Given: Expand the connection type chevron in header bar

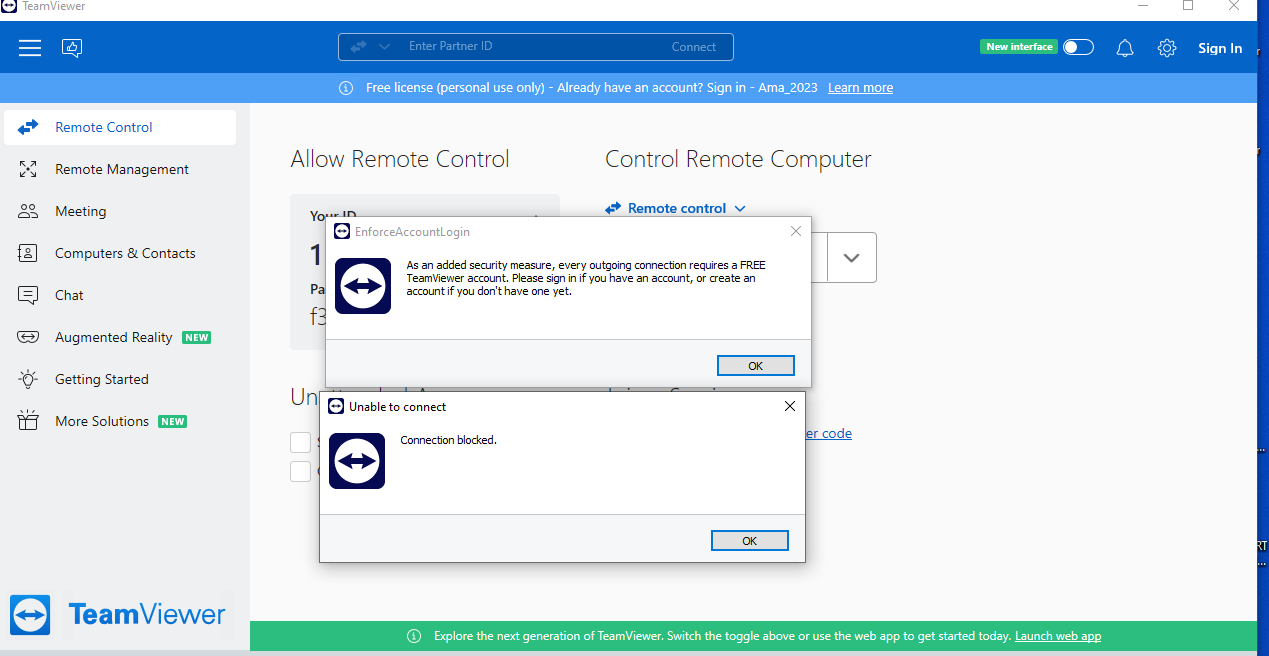Looking at the screenshot, I should [x=385, y=46].
